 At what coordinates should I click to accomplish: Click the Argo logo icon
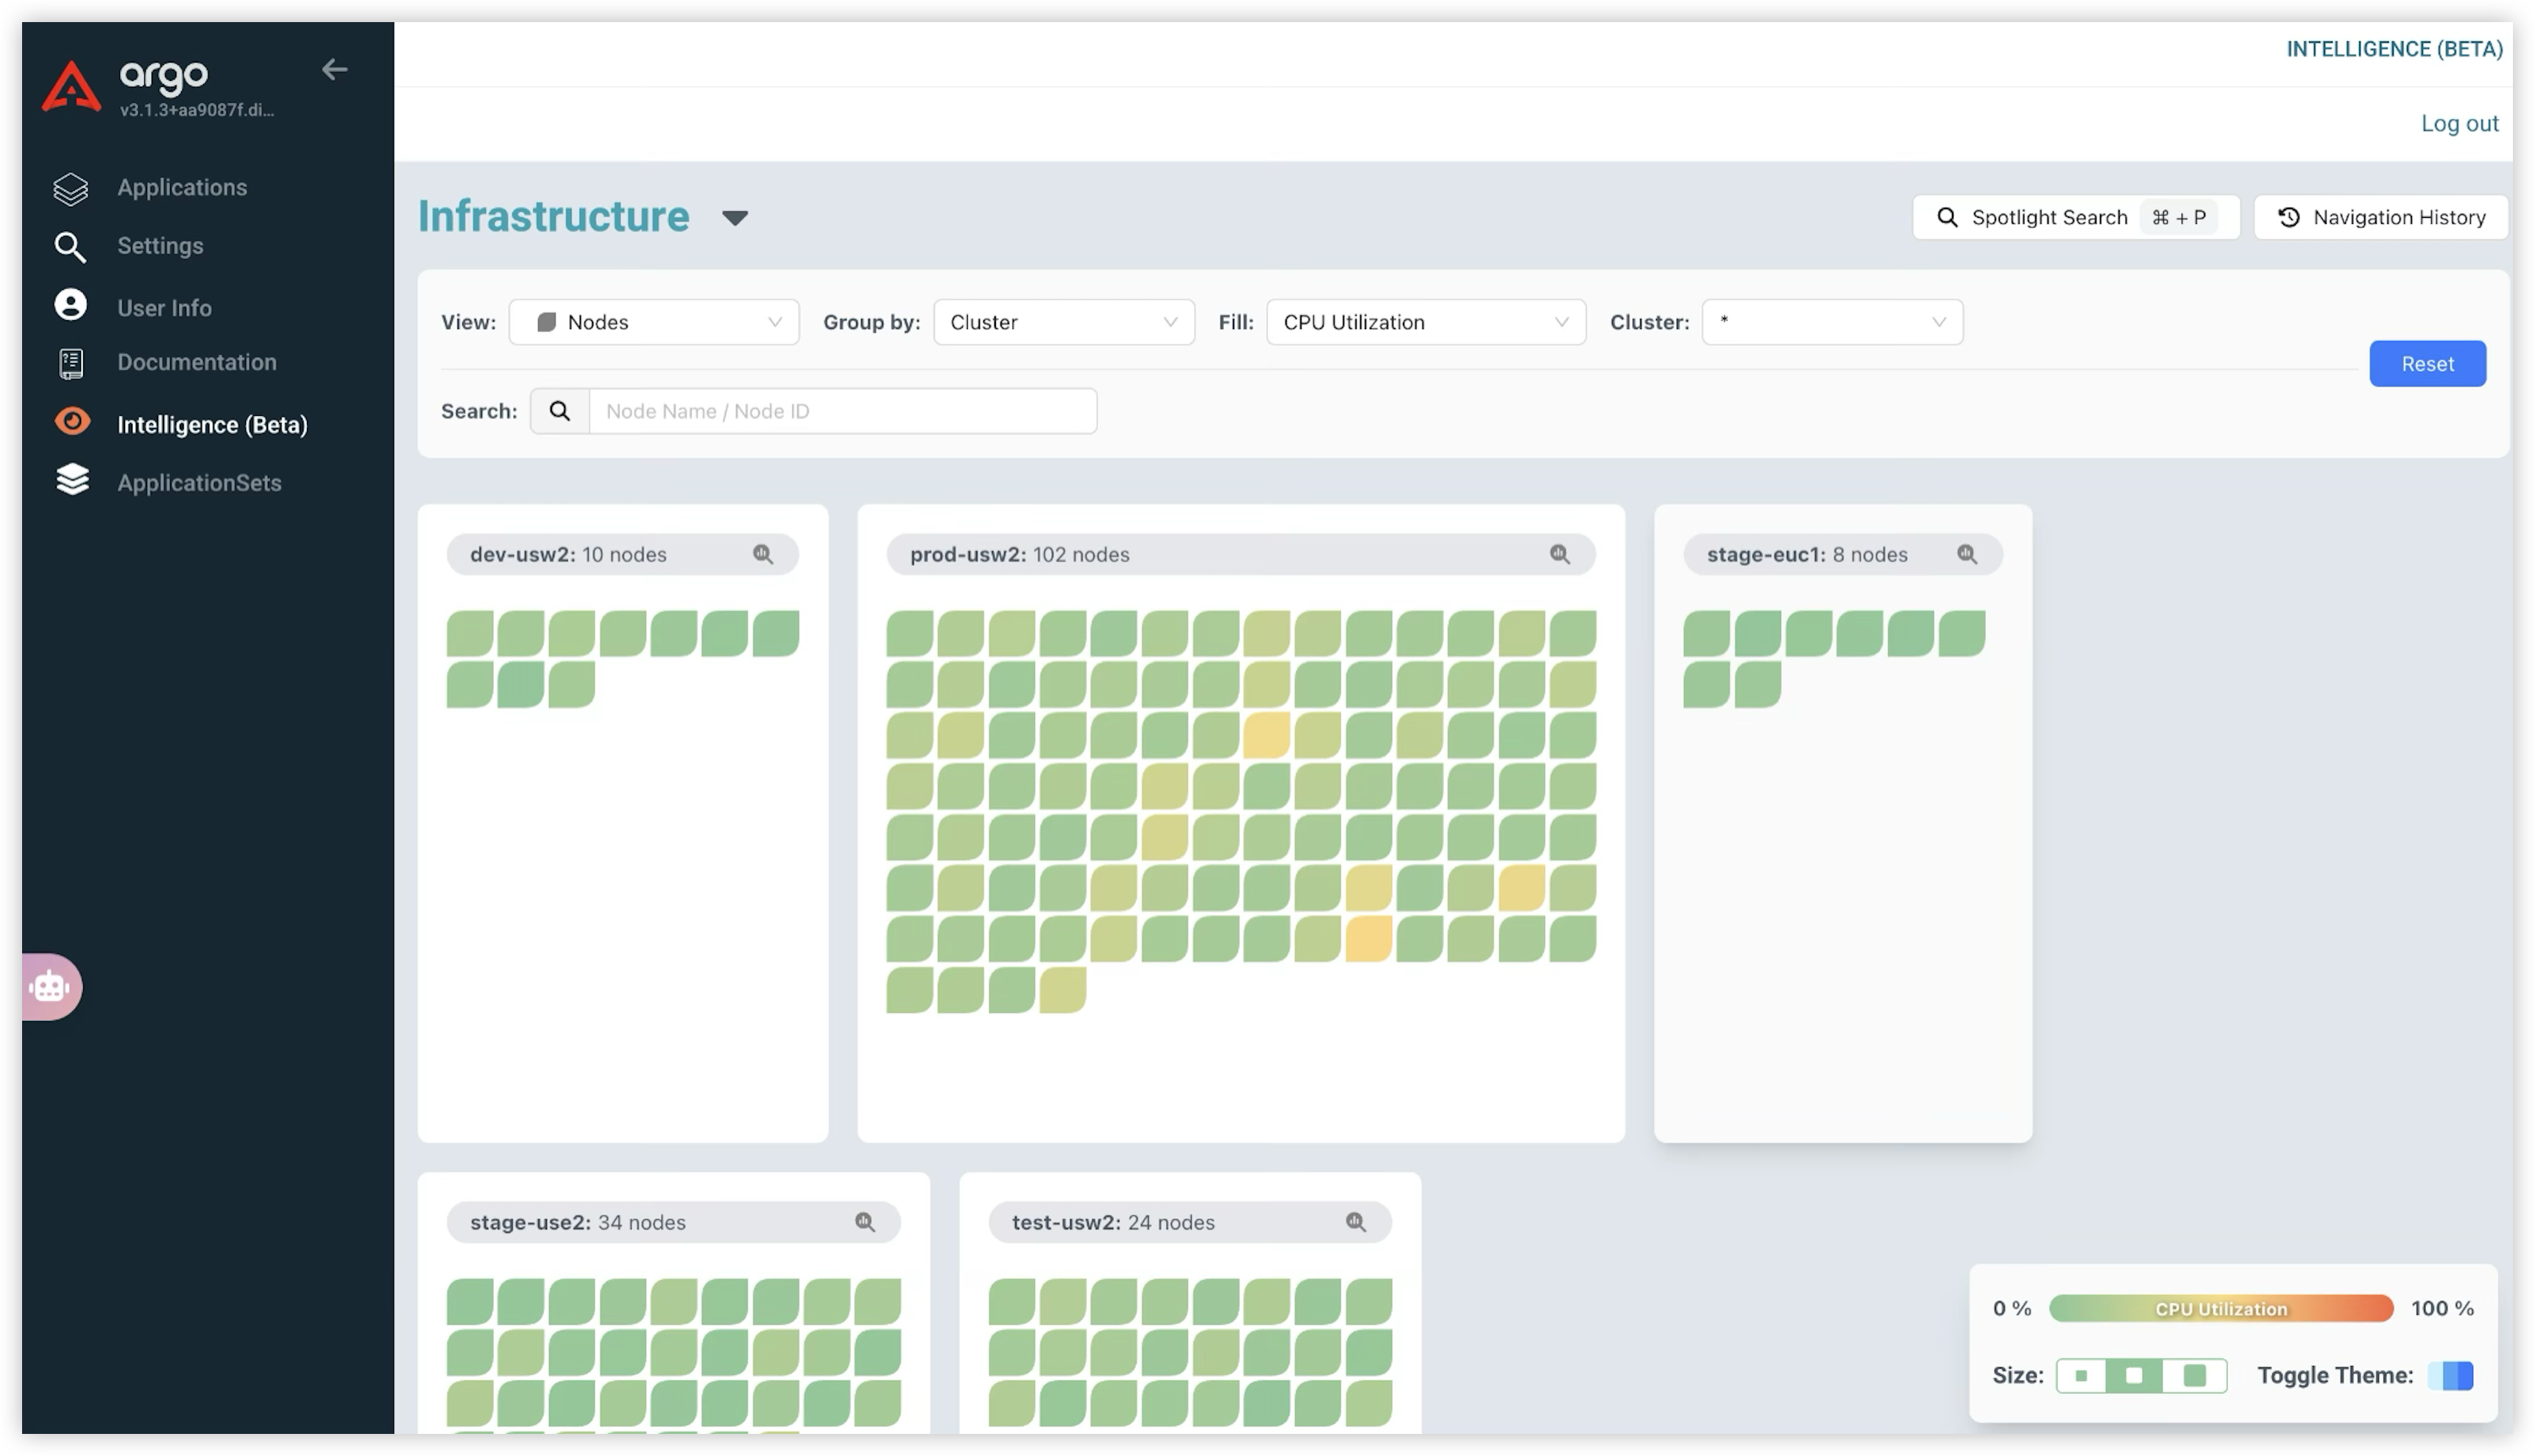coord(71,87)
